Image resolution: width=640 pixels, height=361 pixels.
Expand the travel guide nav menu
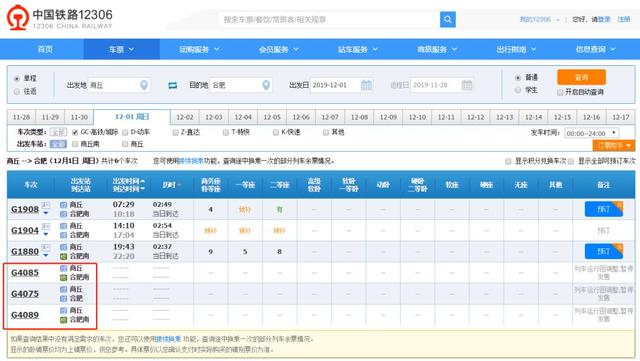coord(516,49)
